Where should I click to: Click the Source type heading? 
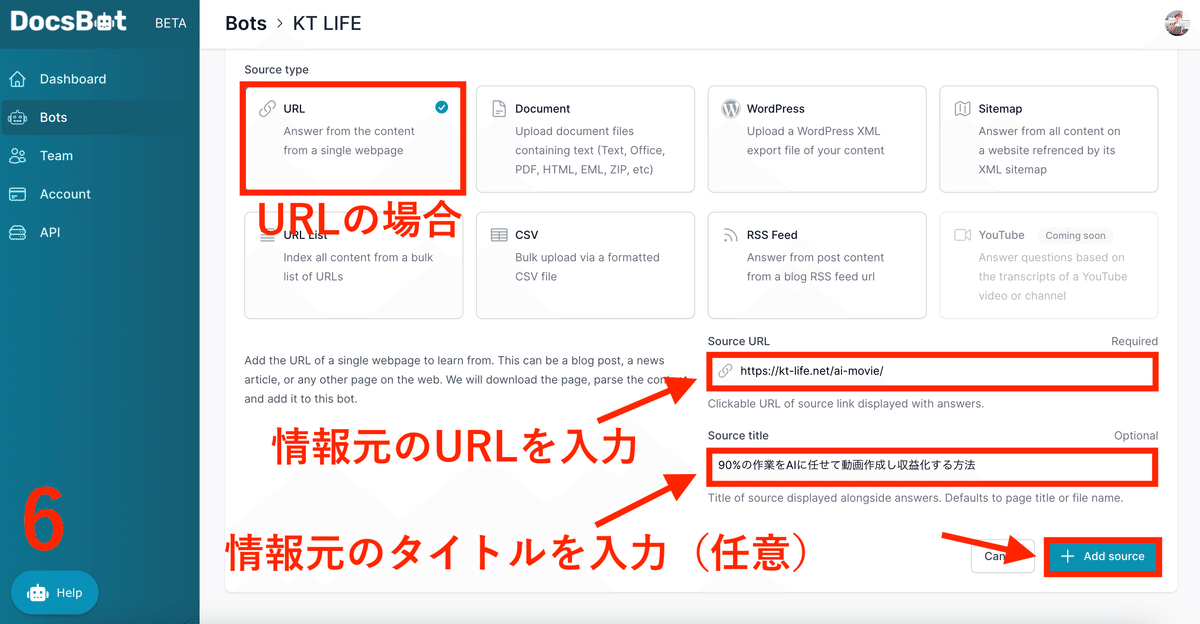coord(277,70)
